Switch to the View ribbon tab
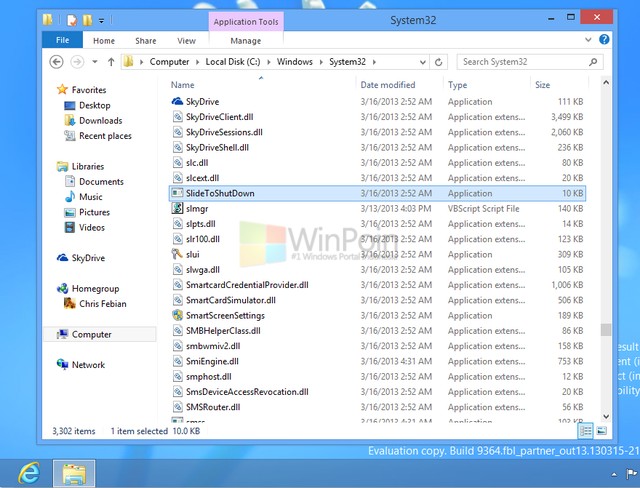Image resolution: width=640 pixels, height=488 pixels. click(186, 41)
